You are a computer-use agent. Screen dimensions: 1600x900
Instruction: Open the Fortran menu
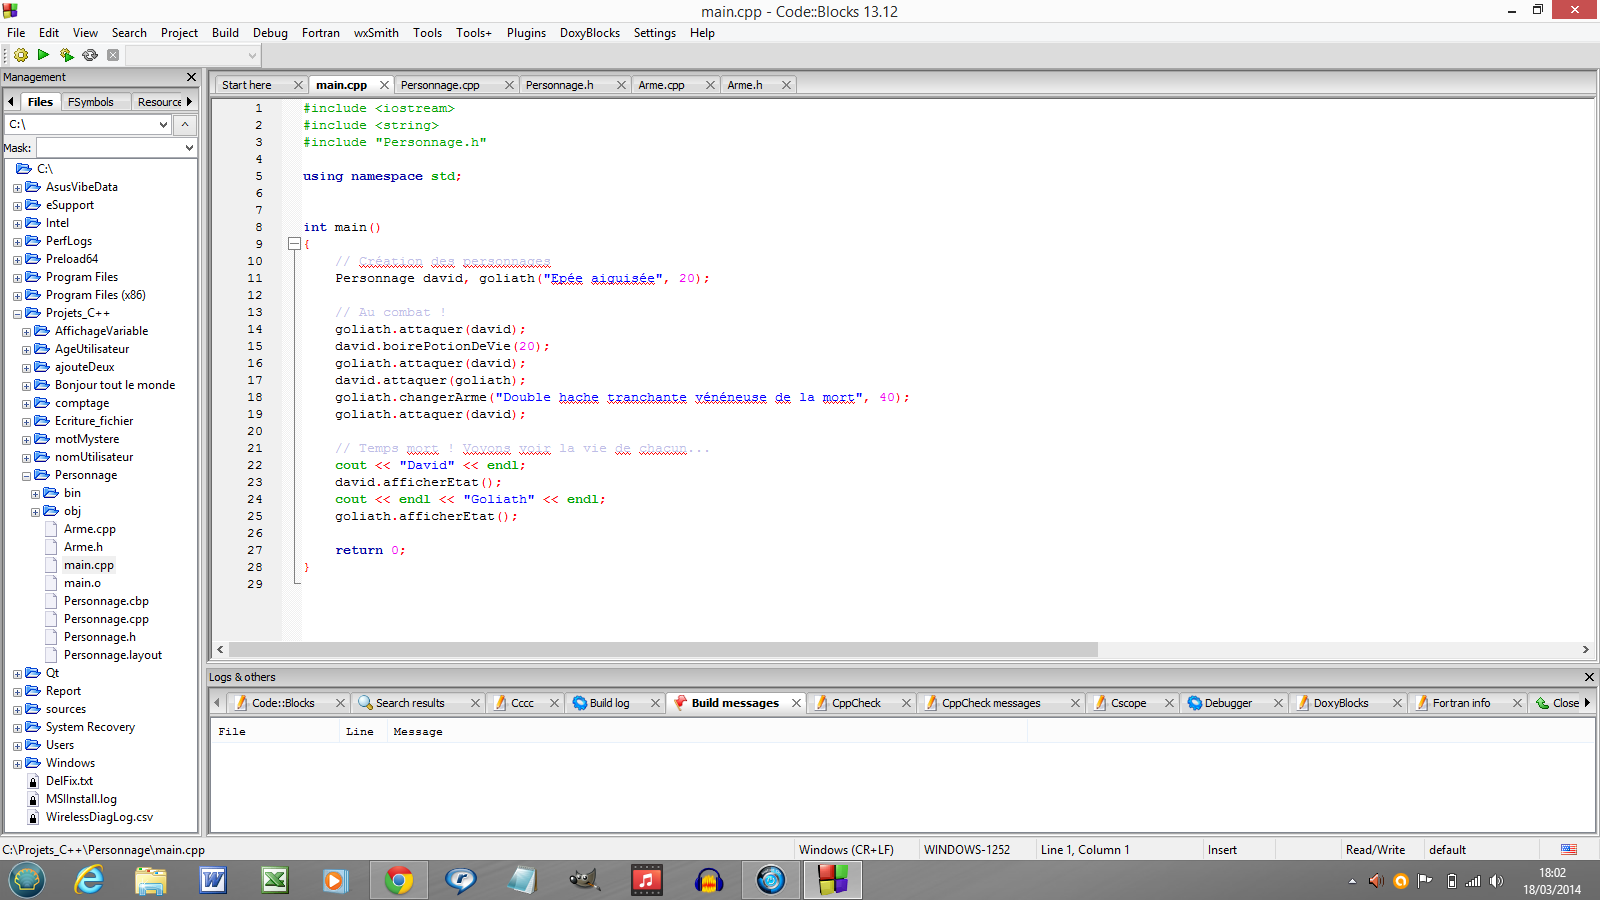[320, 33]
